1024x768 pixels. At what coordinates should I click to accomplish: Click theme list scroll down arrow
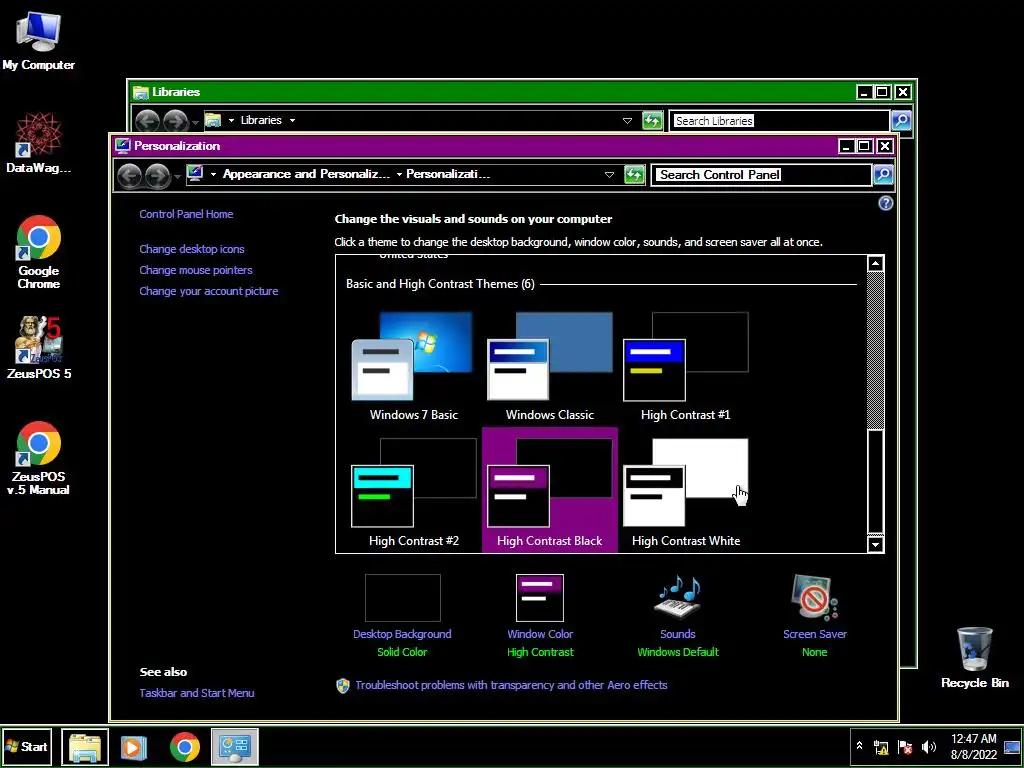tap(875, 543)
